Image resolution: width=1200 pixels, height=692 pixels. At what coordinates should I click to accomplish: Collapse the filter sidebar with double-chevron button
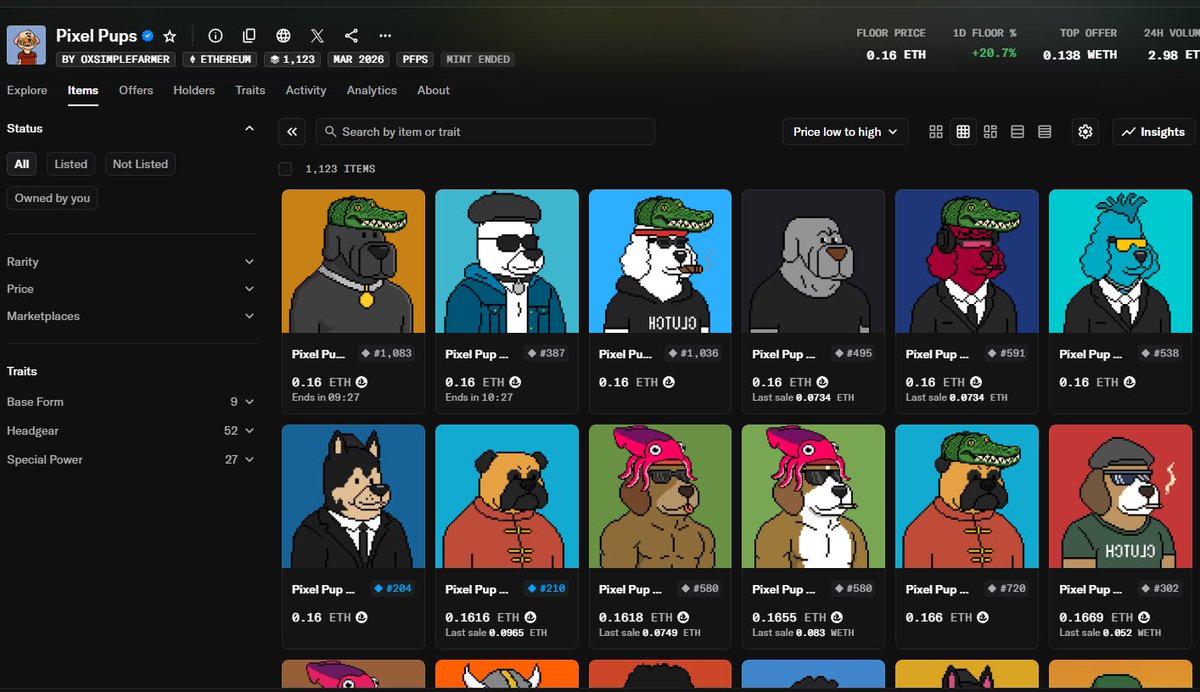pyautogui.click(x=292, y=131)
